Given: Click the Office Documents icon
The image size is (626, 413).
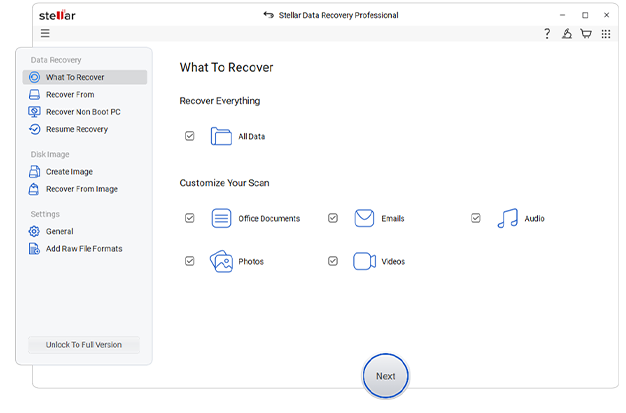Looking at the screenshot, I should (x=221, y=218).
